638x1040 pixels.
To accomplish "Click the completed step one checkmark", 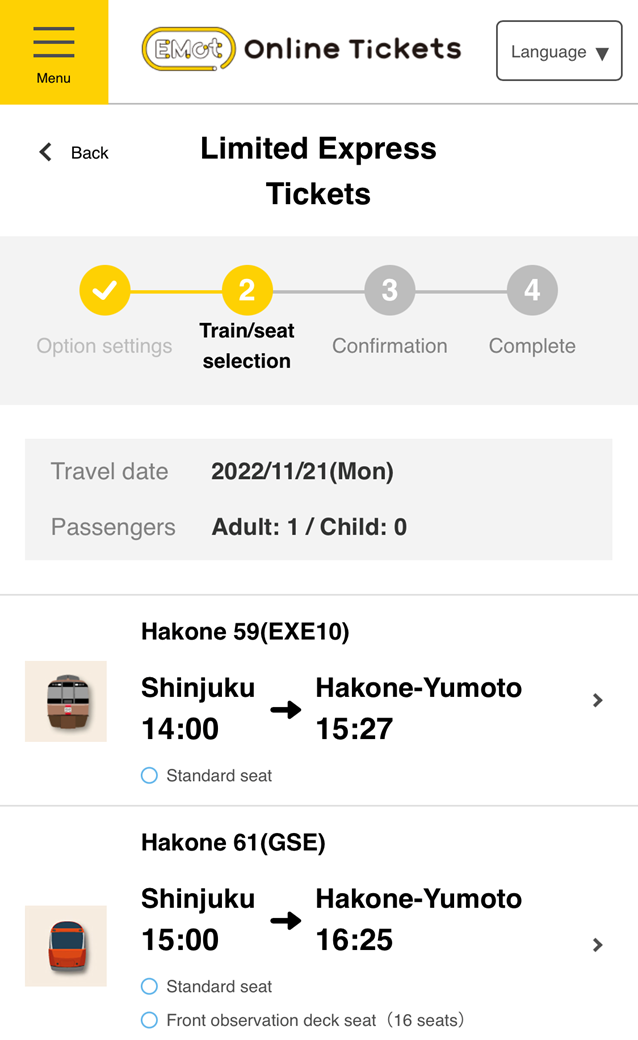I will tap(105, 291).
